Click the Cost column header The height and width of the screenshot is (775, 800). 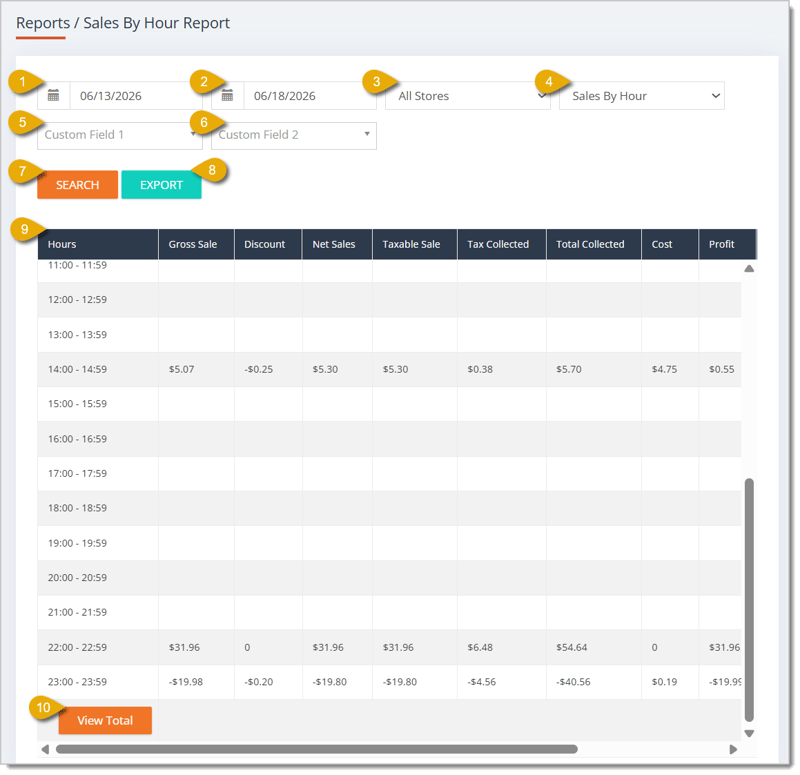coord(670,244)
